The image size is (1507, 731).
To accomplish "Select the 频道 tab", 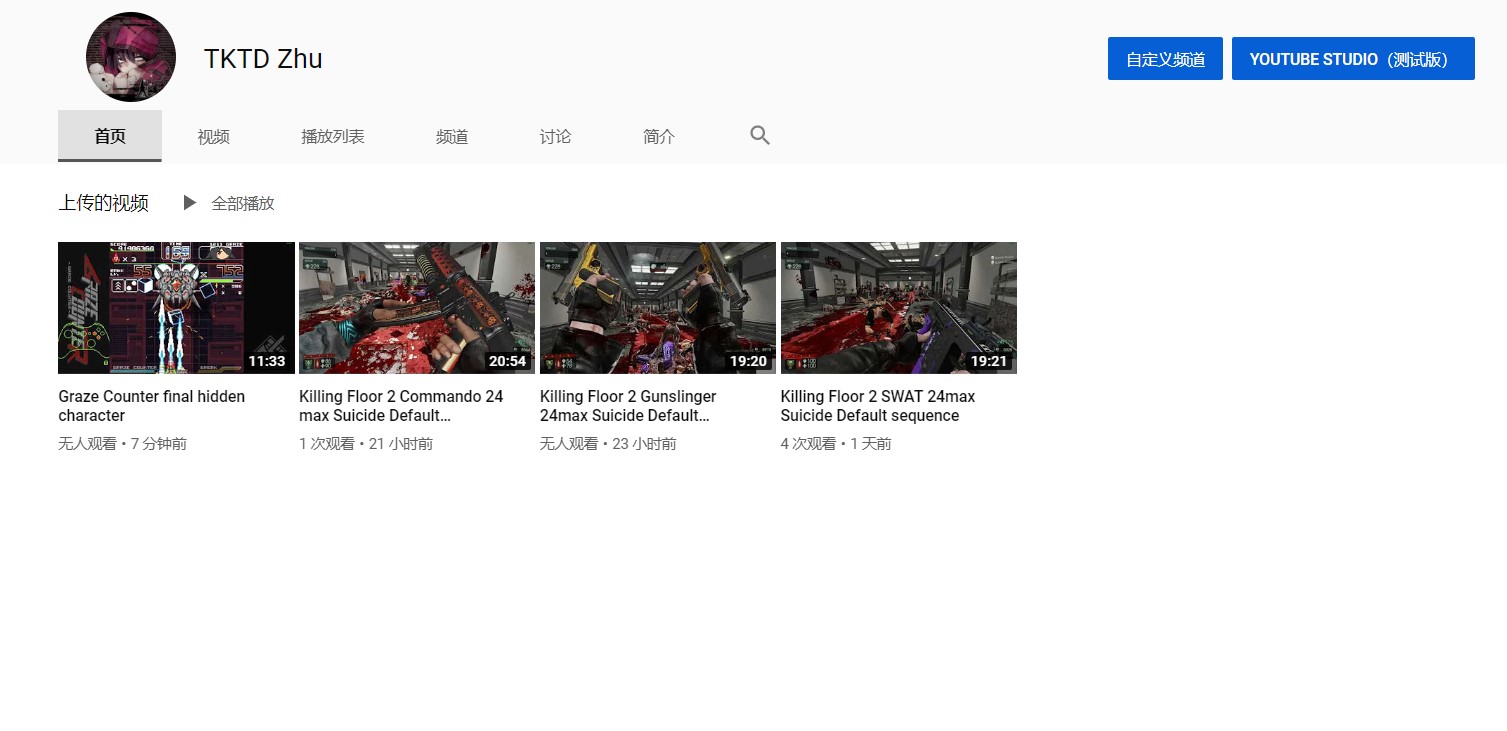I will click(x=452, y=137).
